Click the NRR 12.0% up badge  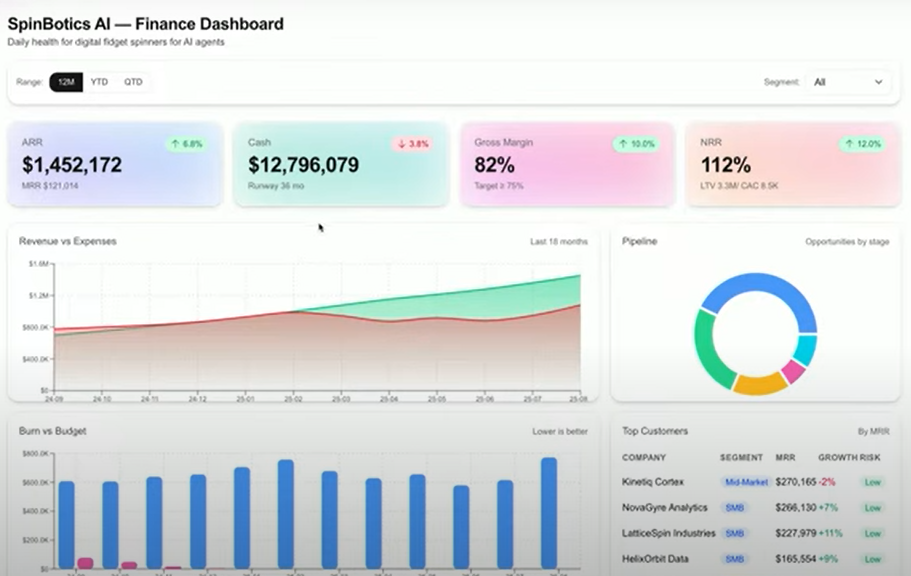(x=862, y=144)
